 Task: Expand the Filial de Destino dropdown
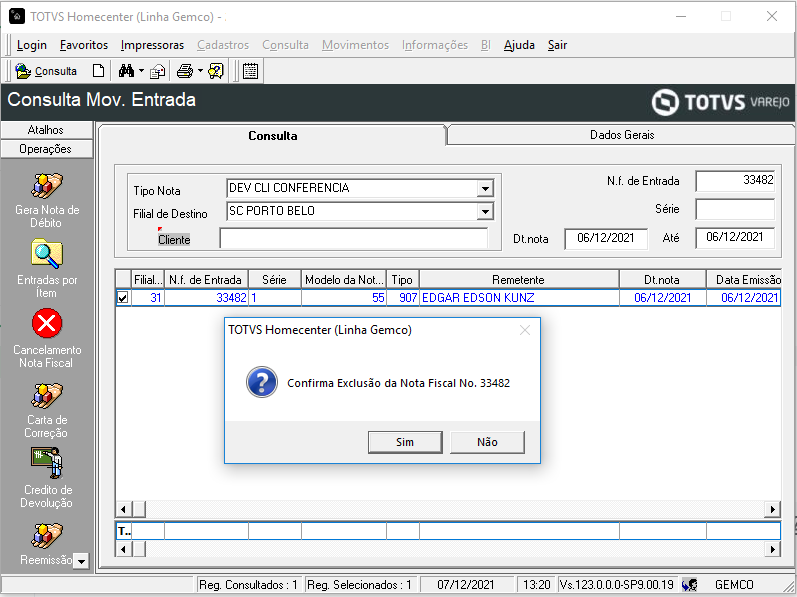(485, 211)
